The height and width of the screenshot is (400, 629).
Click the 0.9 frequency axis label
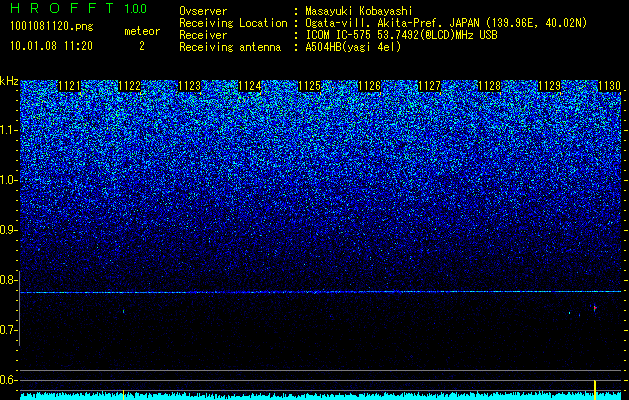click(x=9, y=230)
